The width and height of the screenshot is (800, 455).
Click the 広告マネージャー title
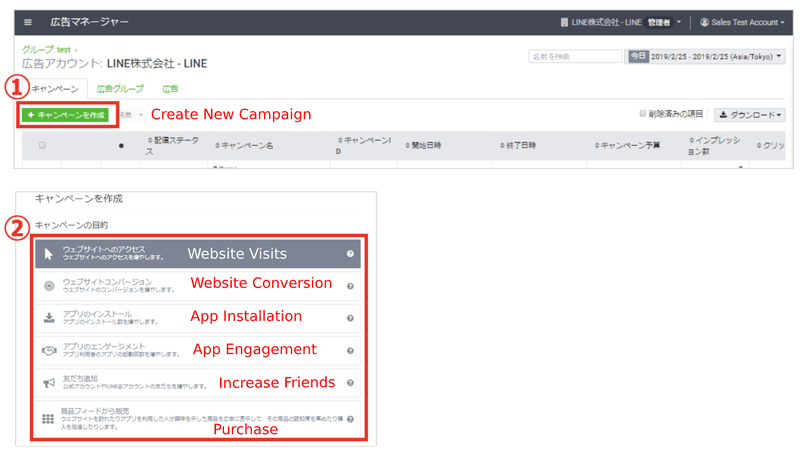click(x=89, y=22)
